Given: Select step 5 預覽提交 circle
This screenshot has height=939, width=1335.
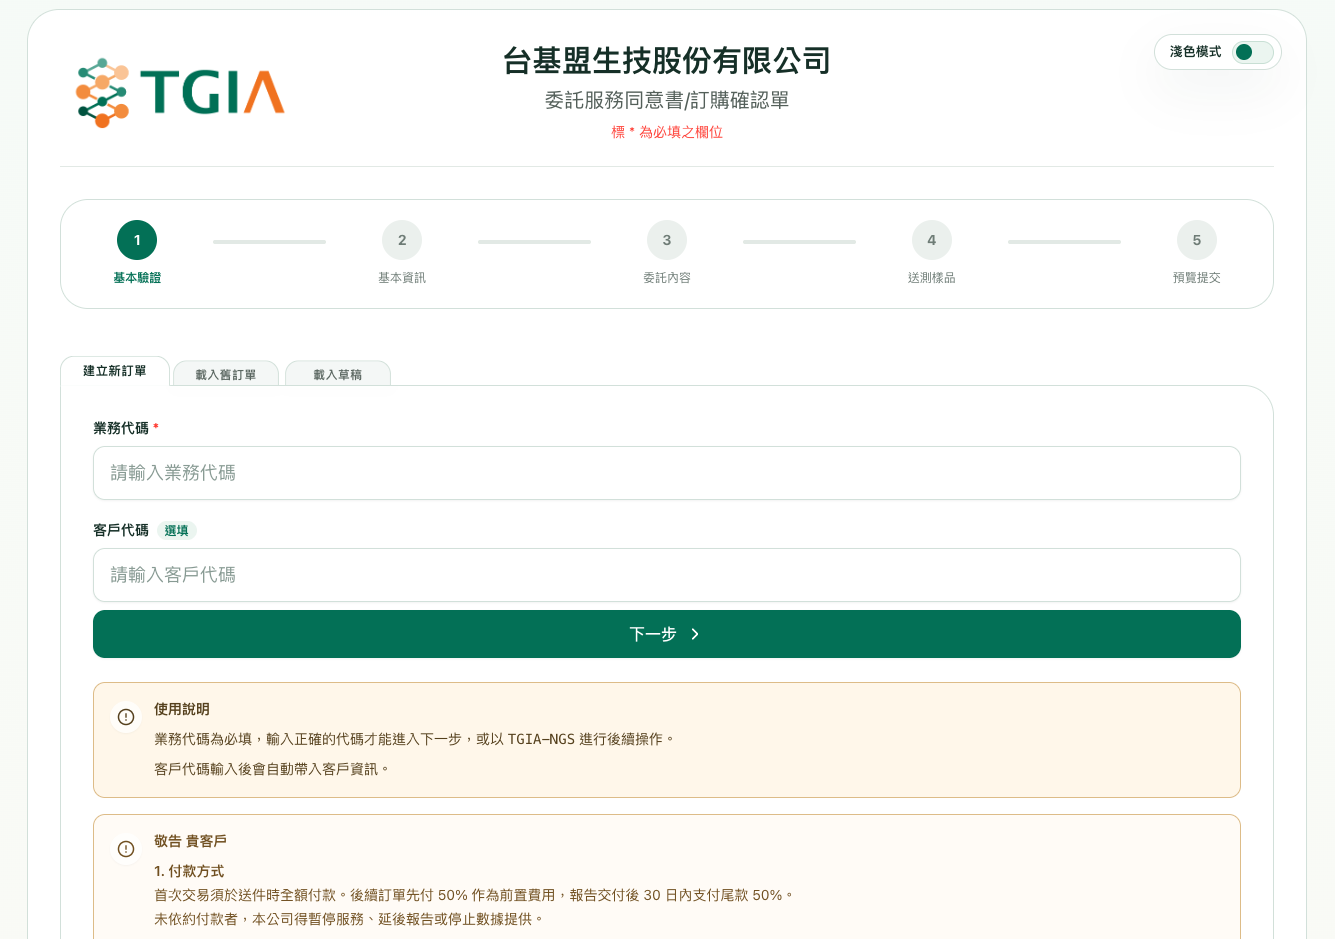Looking at the screenshot, I should pyautogui.click(x=1197, y=240).
